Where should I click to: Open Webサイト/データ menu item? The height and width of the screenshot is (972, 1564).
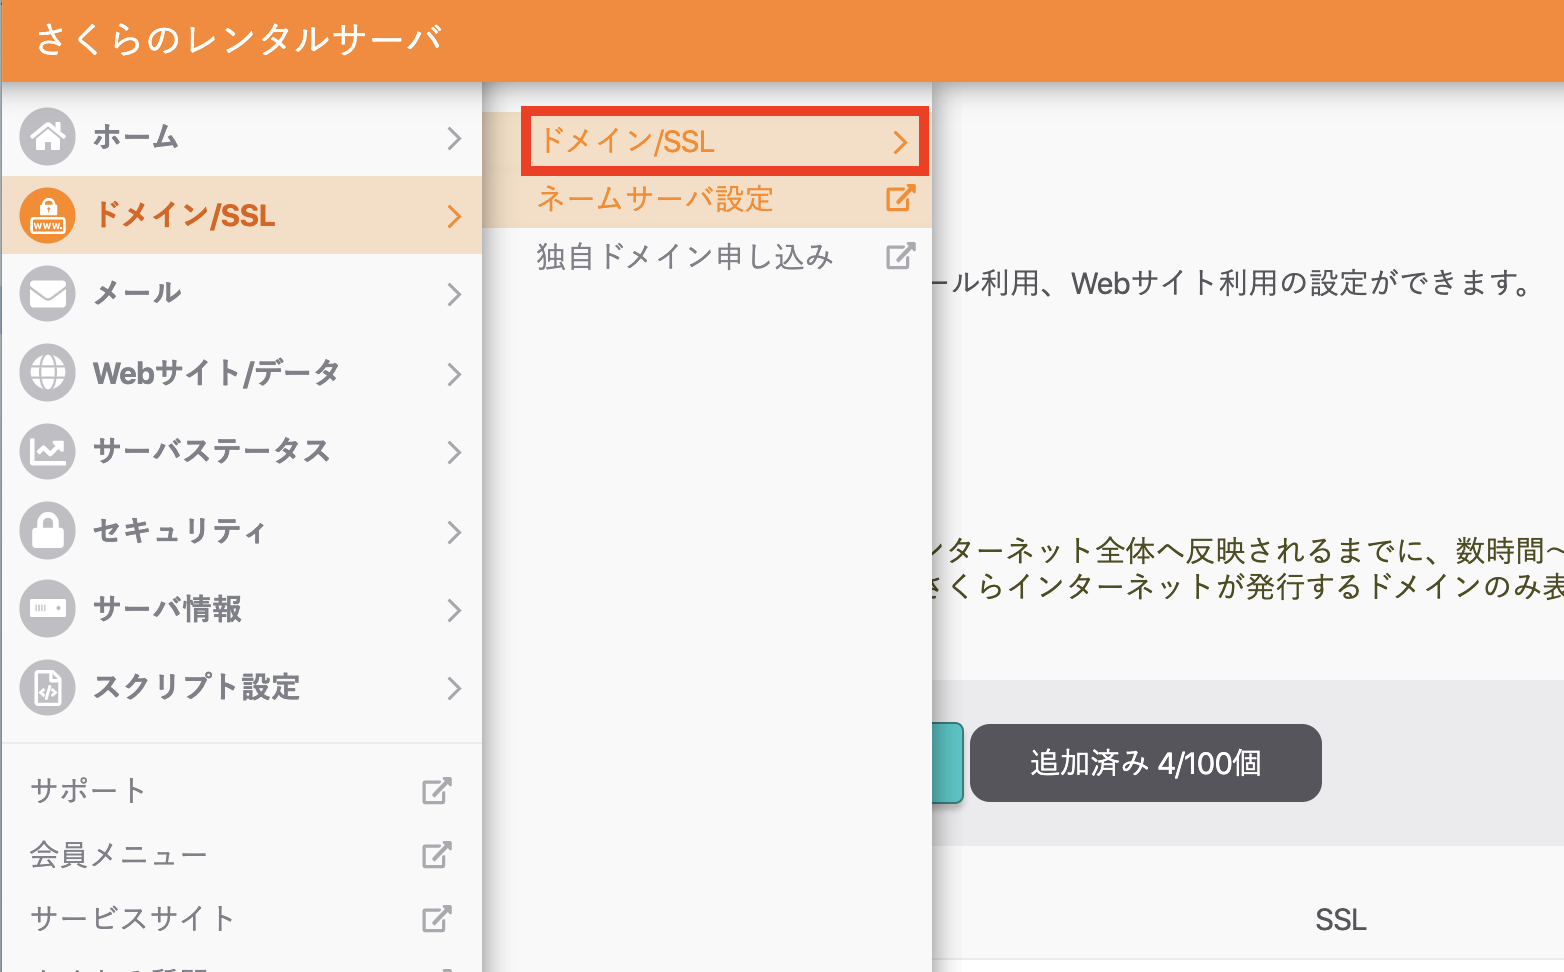tap(242, 372)
